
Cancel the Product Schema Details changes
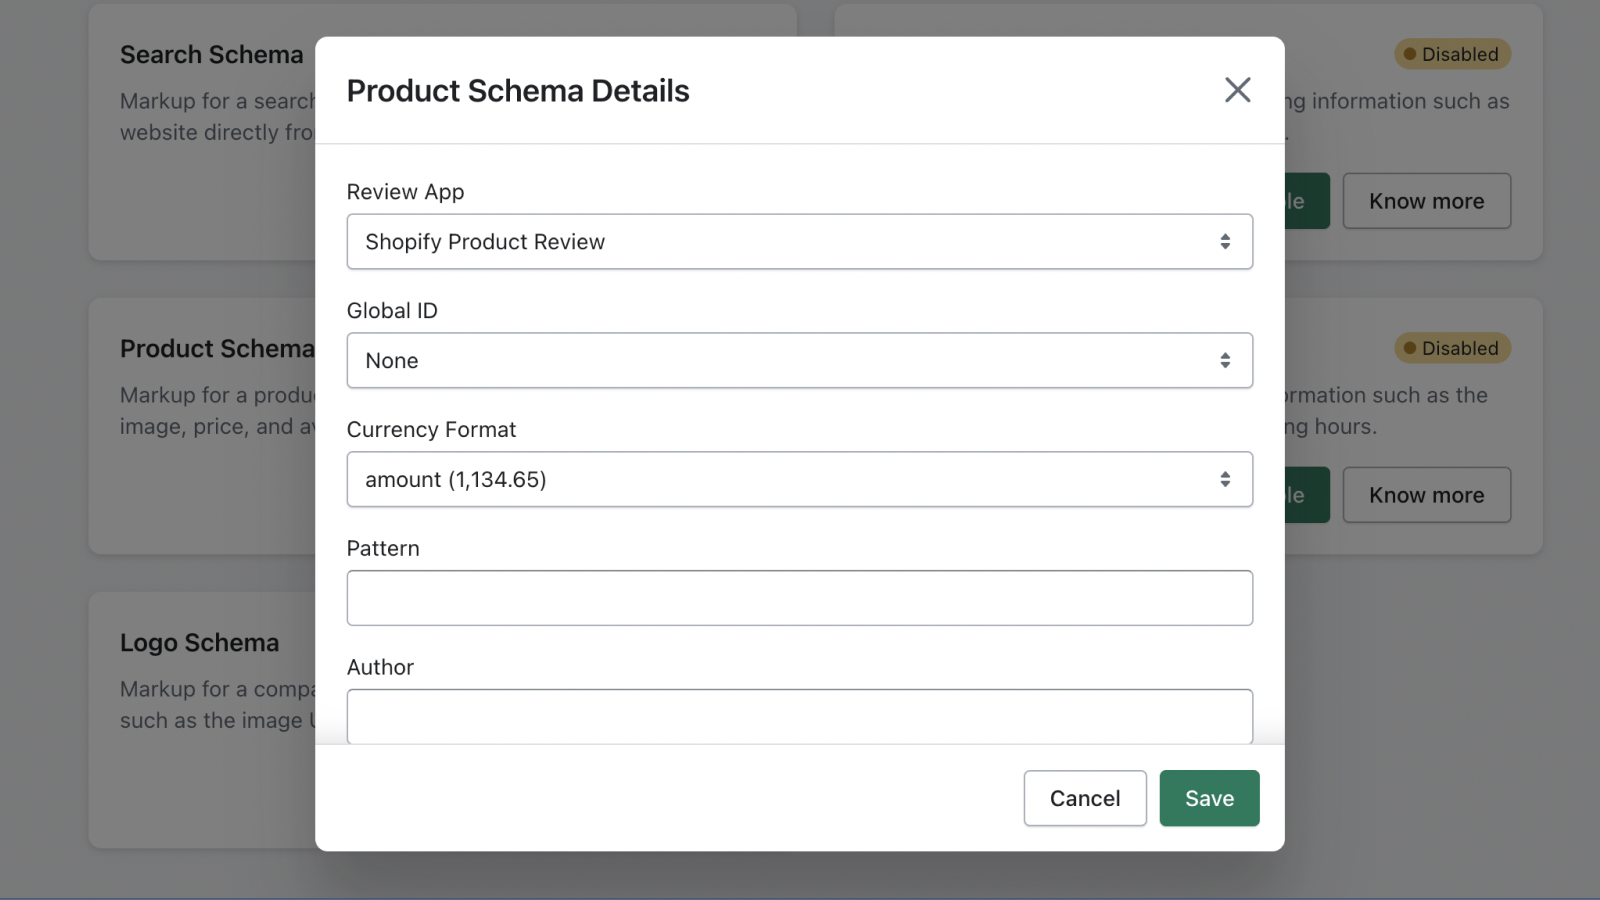click(1084, 798)
